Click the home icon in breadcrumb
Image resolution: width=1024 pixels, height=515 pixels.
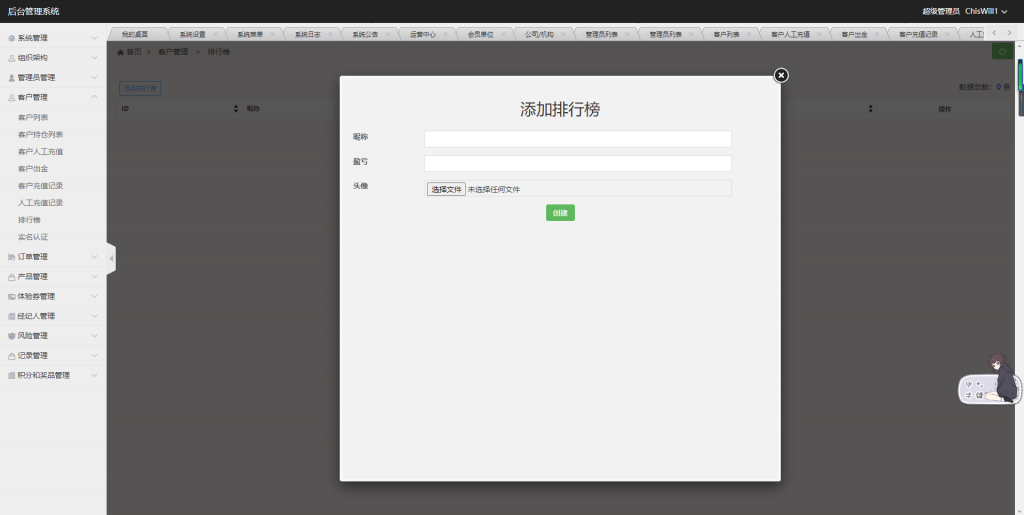click(x=121, y=51)
